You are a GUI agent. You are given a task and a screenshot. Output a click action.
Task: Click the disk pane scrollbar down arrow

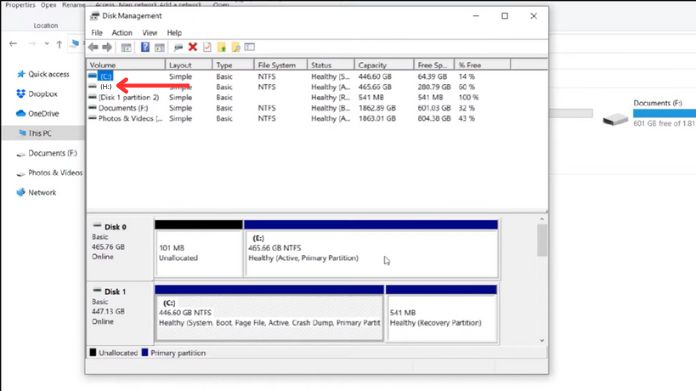(542, 340)
